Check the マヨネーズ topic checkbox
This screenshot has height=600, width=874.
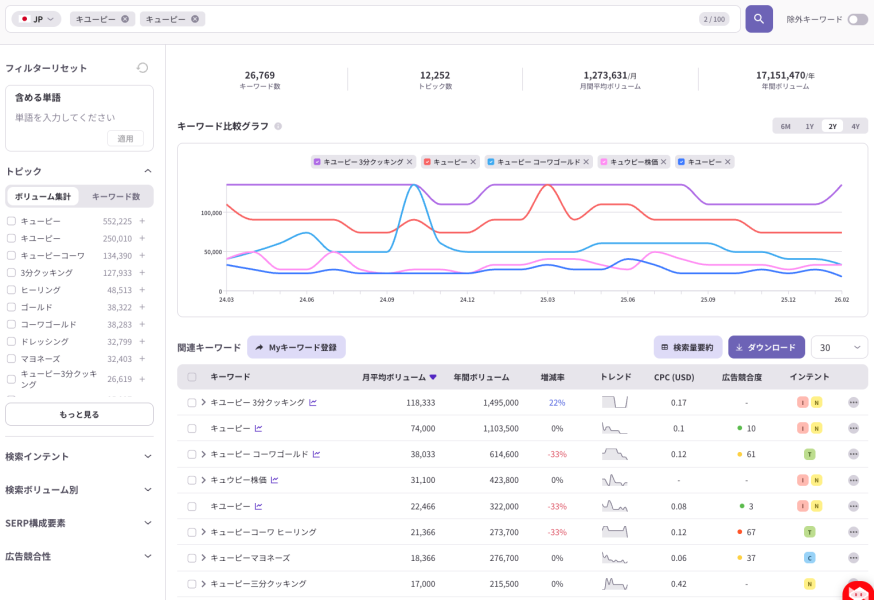point(11,359)
